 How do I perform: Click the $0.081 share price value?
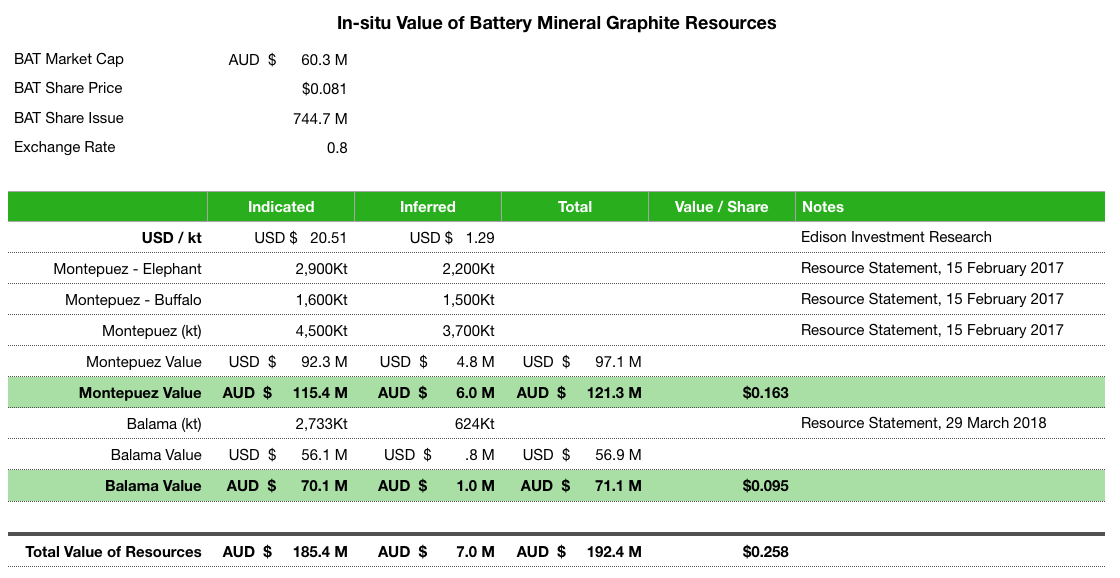324,89
